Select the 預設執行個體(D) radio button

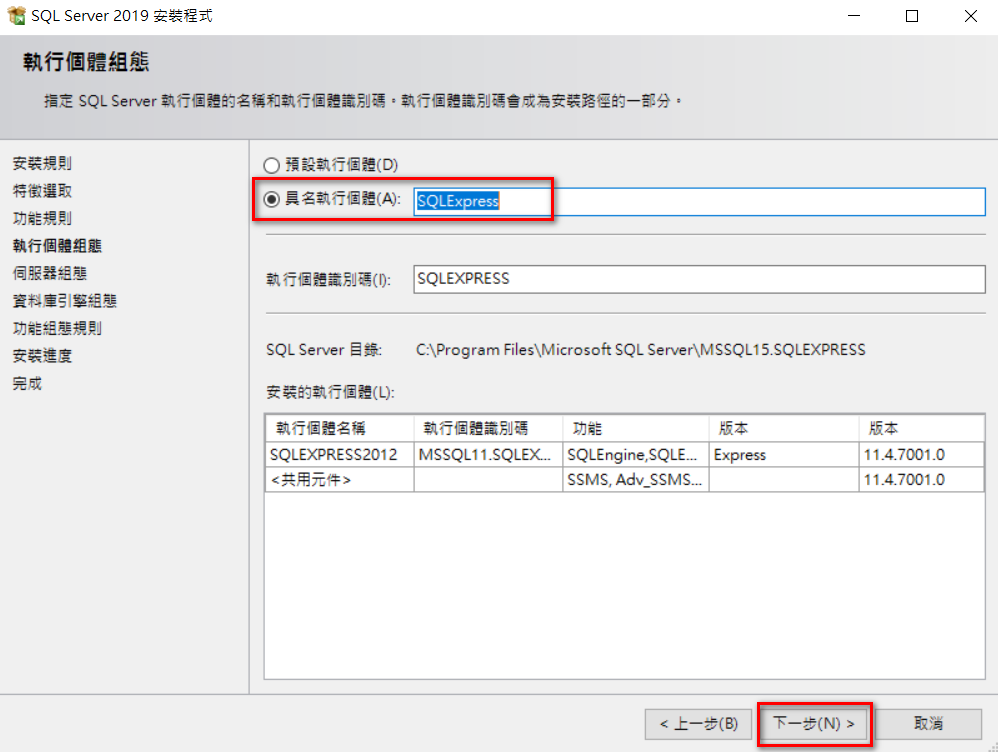point(272,166)
